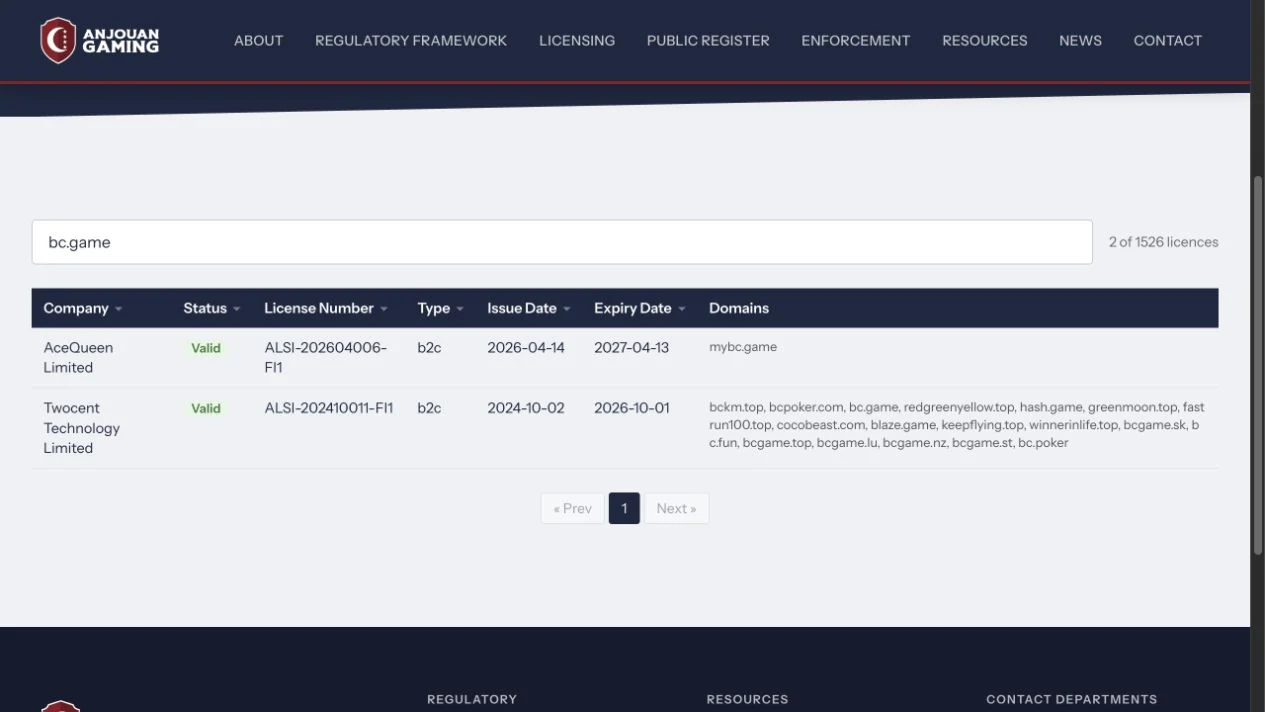The image size is (1265, 712).
Task: Click issue date 2026-04-14
Action: coord(526,348)
